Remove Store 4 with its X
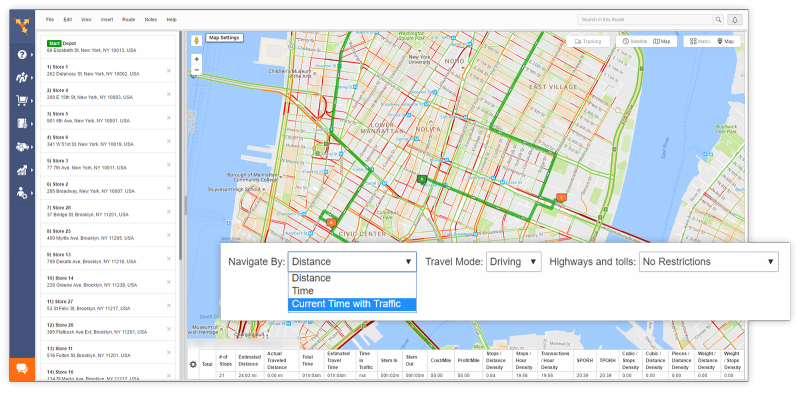Viewport: 800px width, 394px height. (169, 94)
